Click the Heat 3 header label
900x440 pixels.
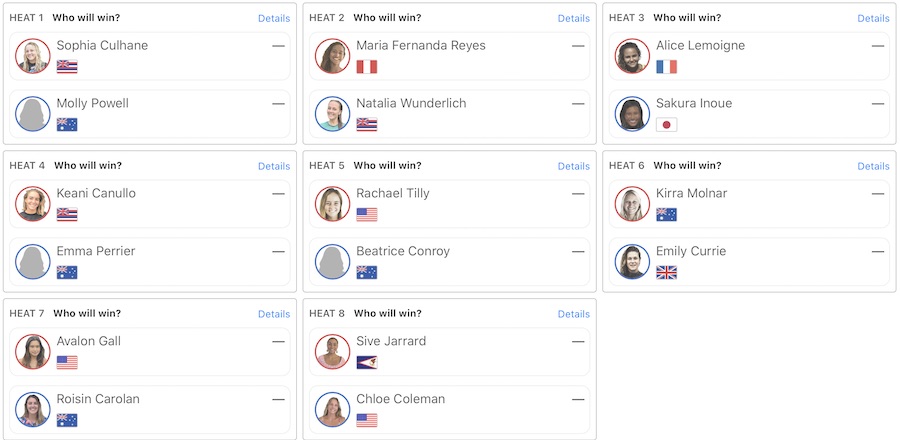(627, 18)
